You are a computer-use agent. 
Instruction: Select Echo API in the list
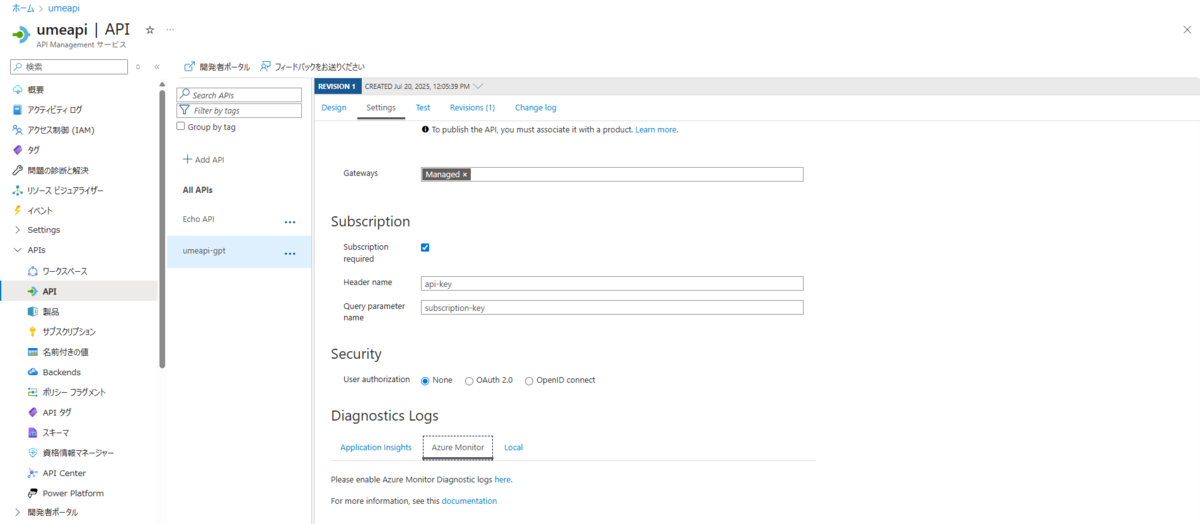pyautogui.click(x=199, y=219)
